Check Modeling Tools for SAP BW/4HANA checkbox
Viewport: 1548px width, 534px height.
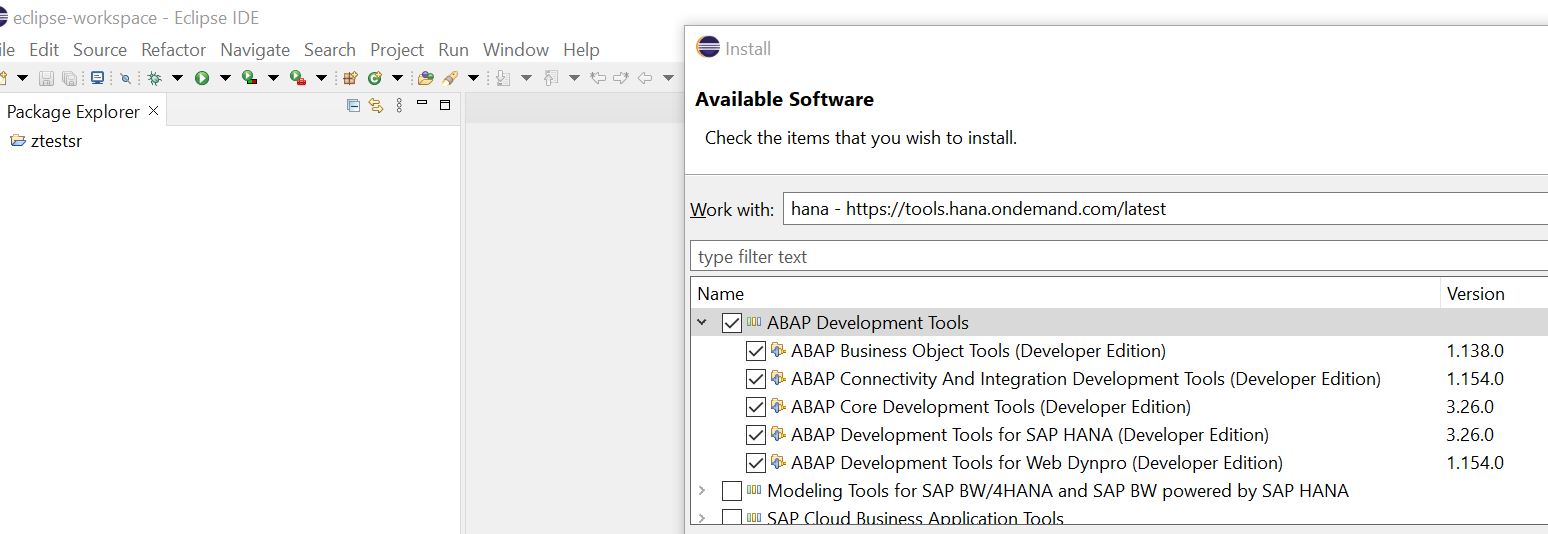tap(731, 491)
